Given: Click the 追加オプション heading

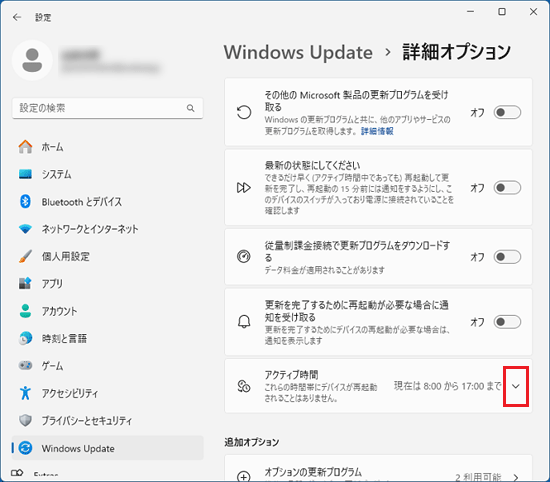Looking at the screenshot, I should pos(251,442).
